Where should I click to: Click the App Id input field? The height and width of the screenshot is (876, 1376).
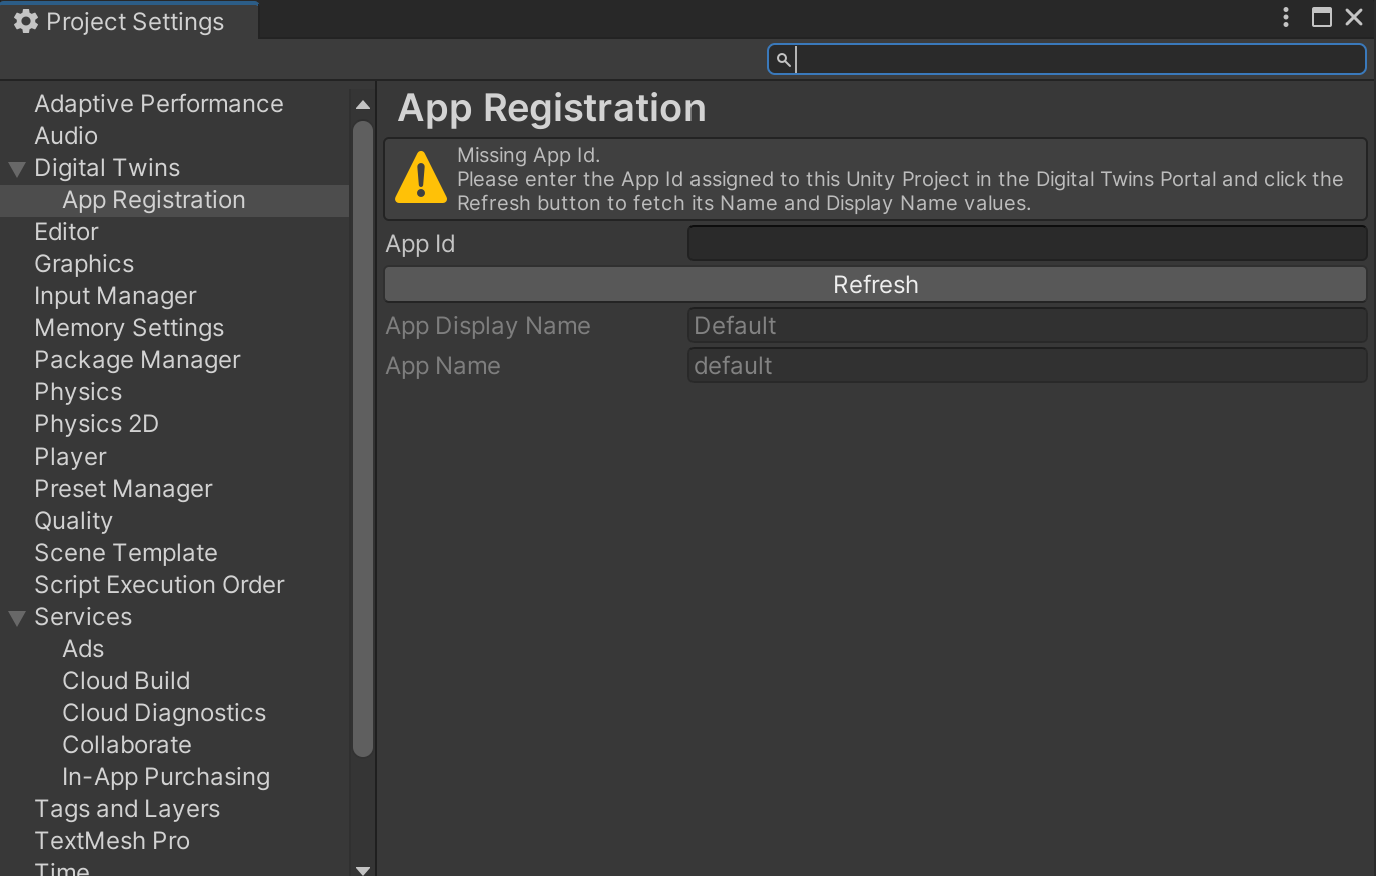click(x=1026, y=243)
